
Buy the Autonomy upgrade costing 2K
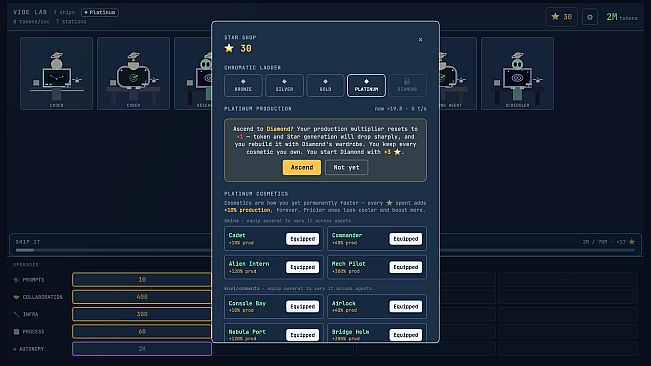142,349
